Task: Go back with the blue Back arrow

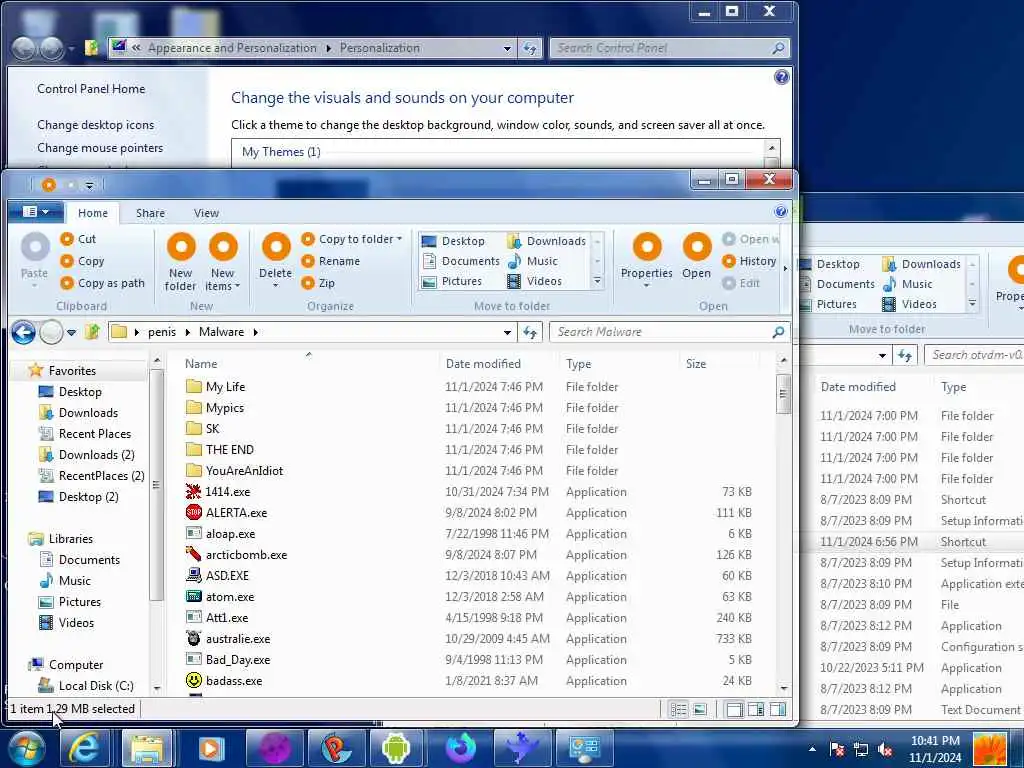Action: point(24,332)
